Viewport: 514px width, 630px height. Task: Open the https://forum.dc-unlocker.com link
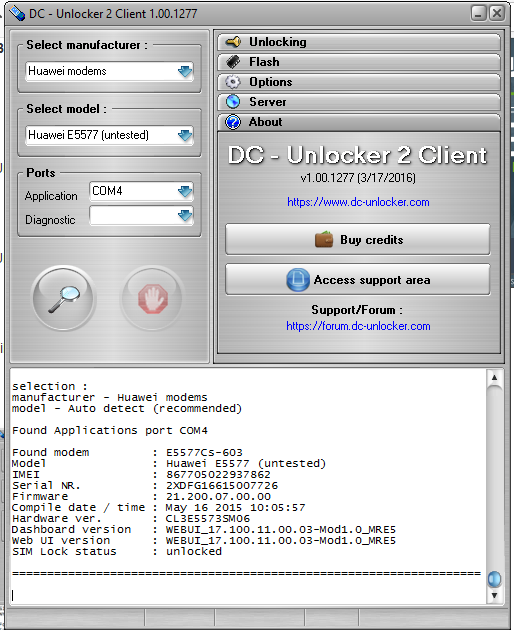pos(358,326)
